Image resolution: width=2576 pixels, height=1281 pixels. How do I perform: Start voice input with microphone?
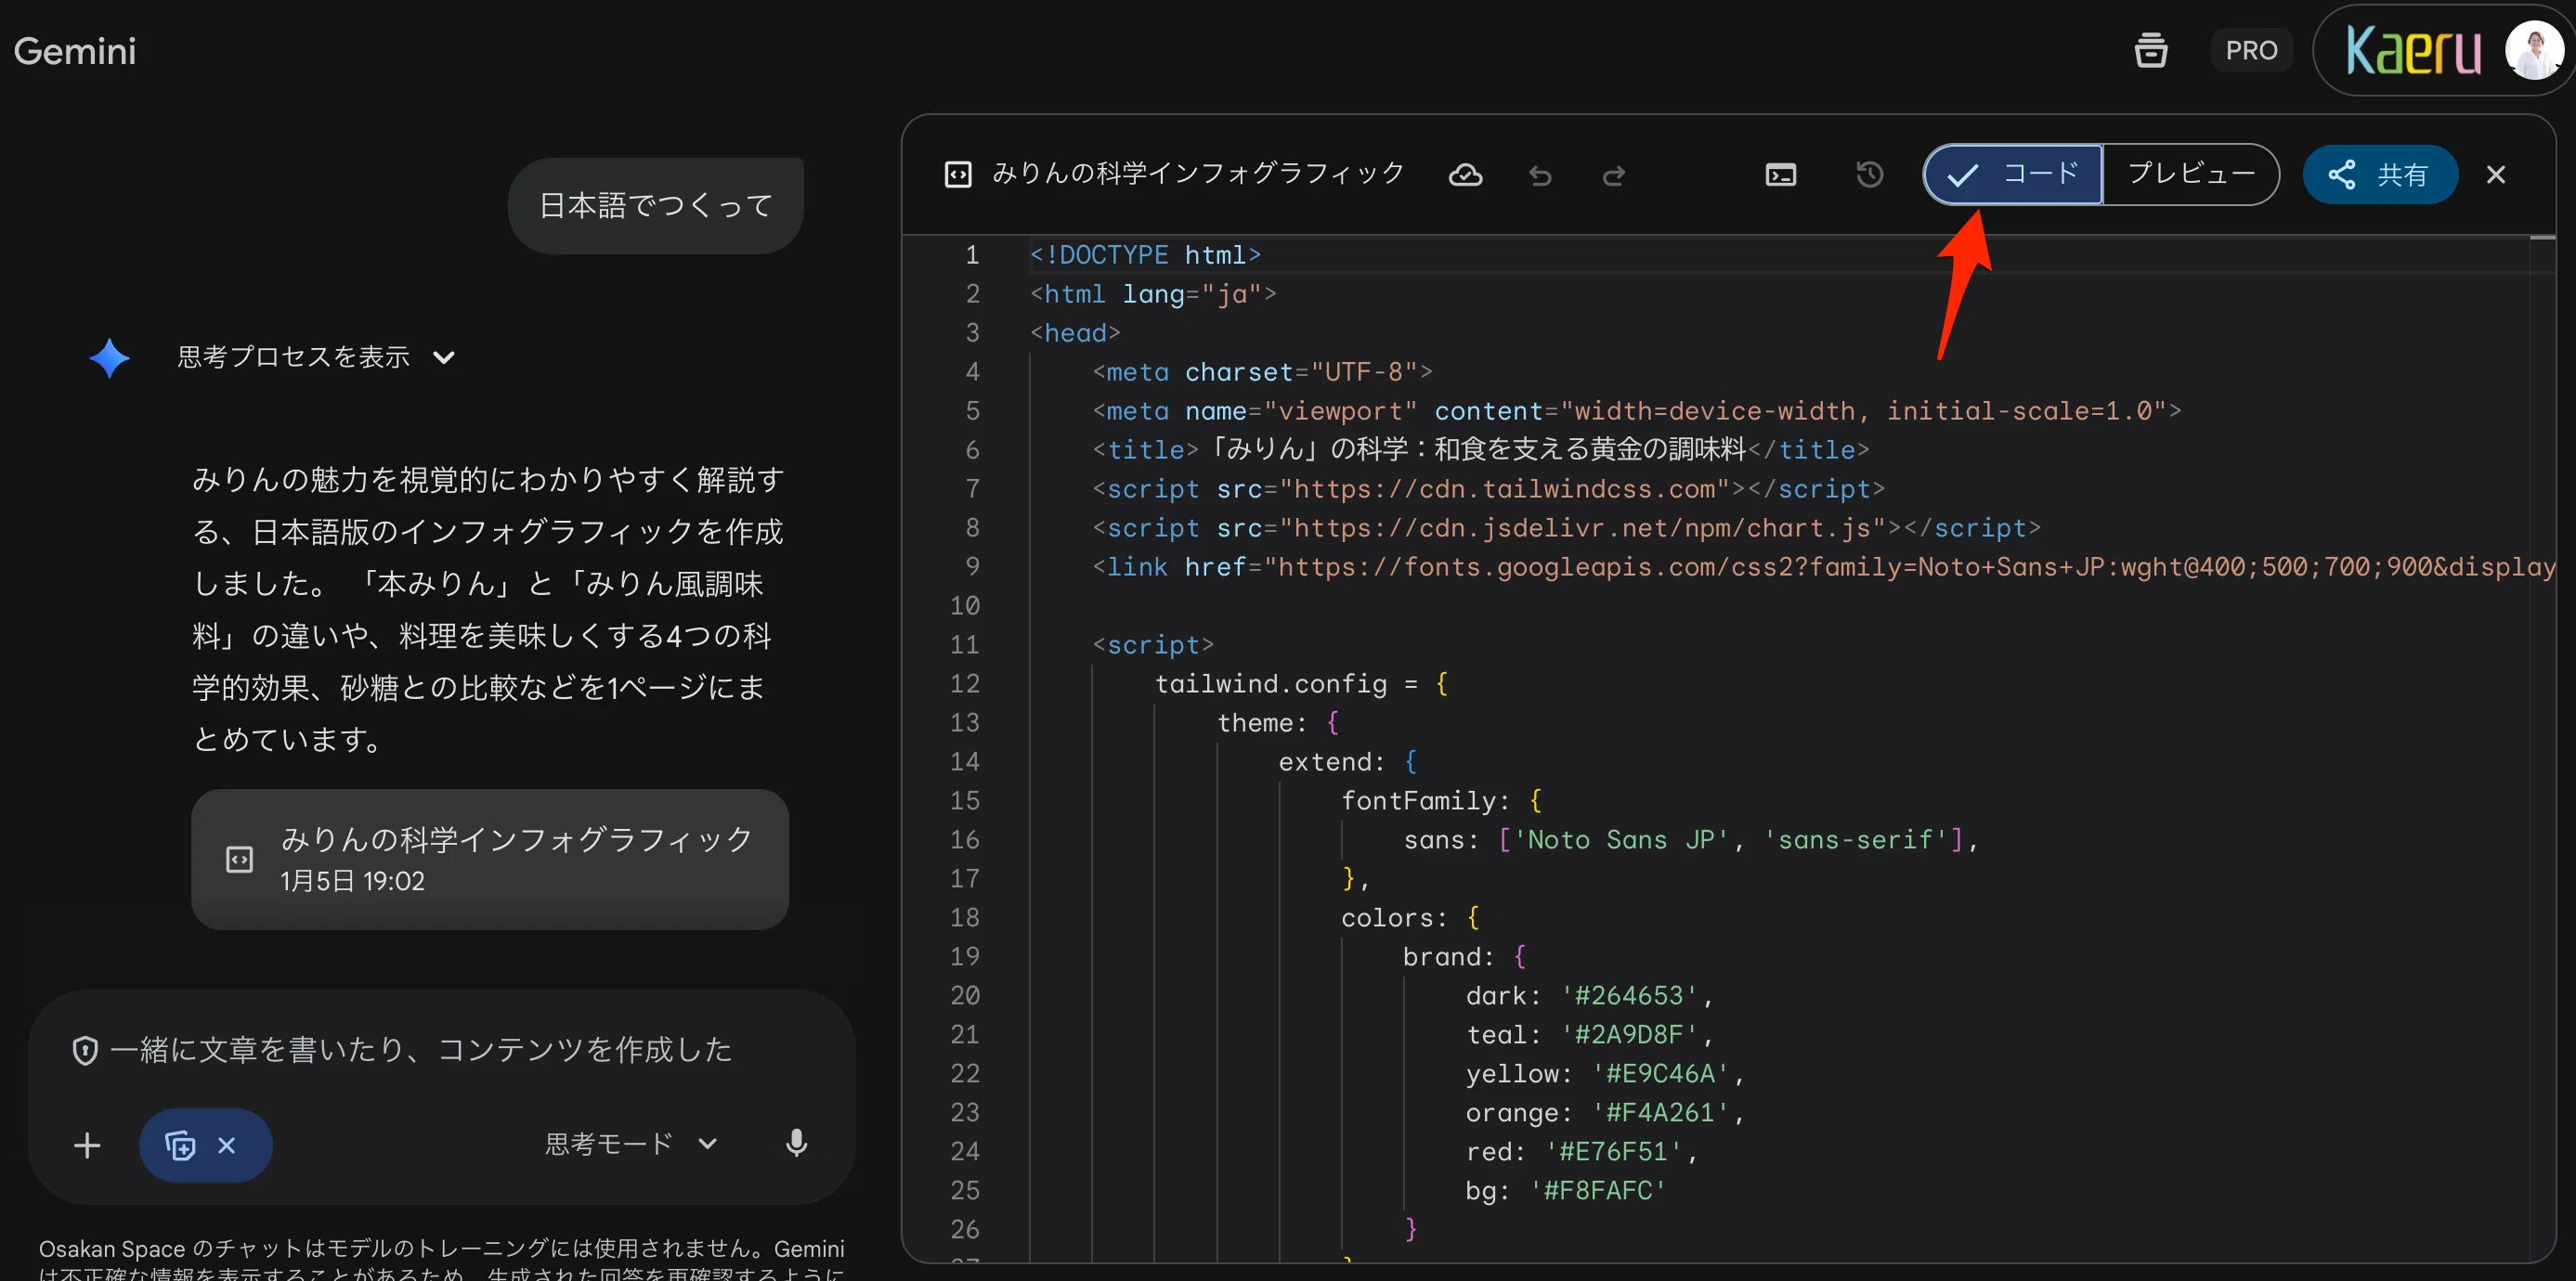coord(796,1144)
